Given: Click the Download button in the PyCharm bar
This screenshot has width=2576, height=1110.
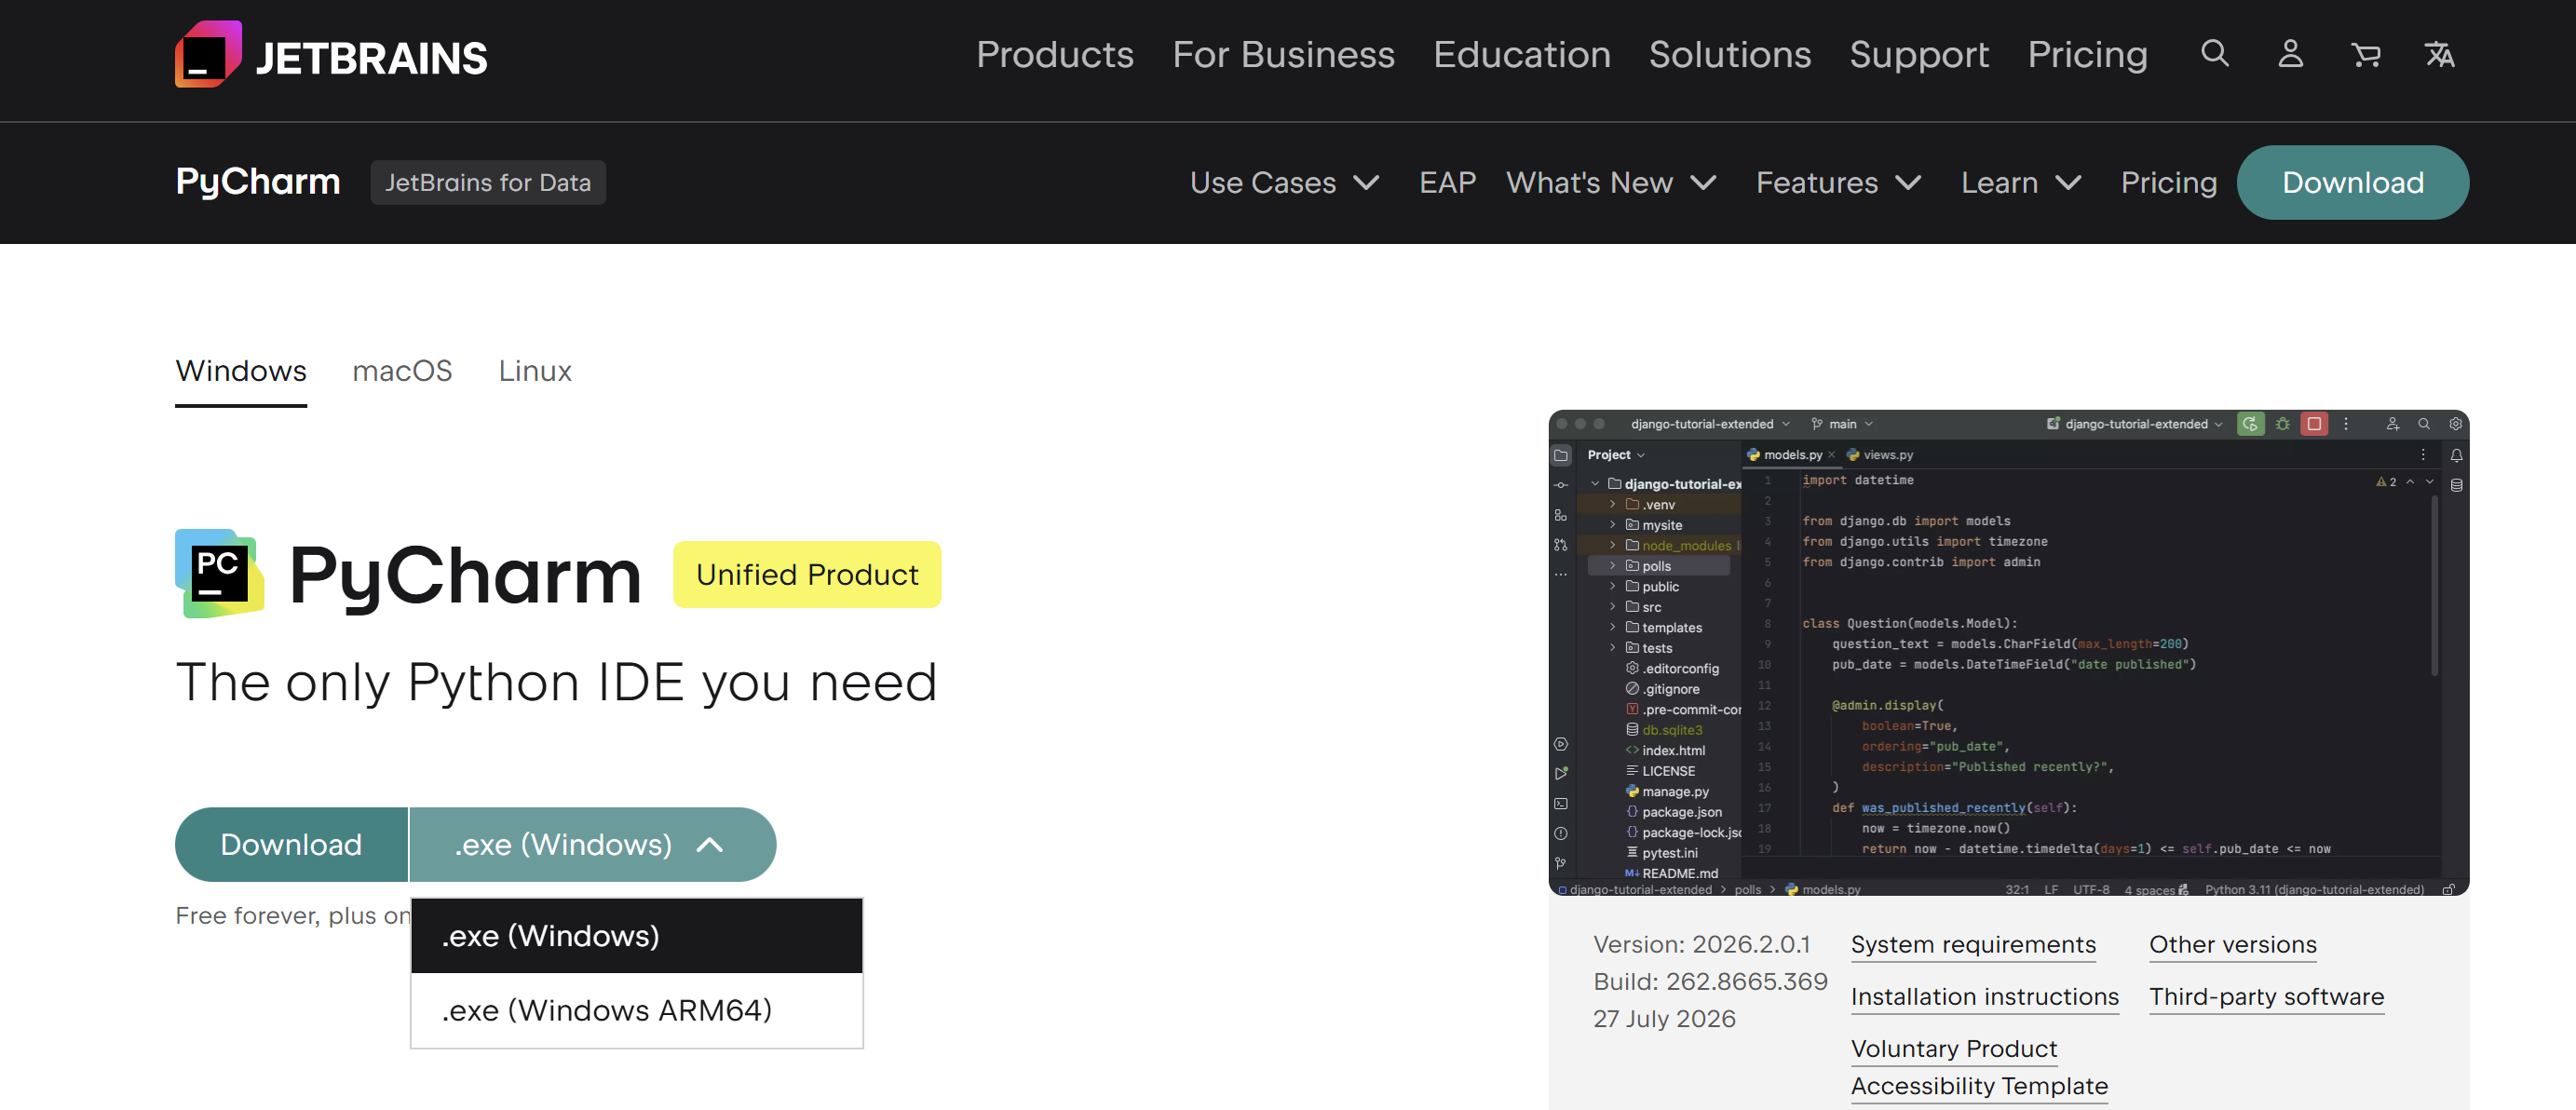Looking at the screenshot, I should click(2352, 182).
